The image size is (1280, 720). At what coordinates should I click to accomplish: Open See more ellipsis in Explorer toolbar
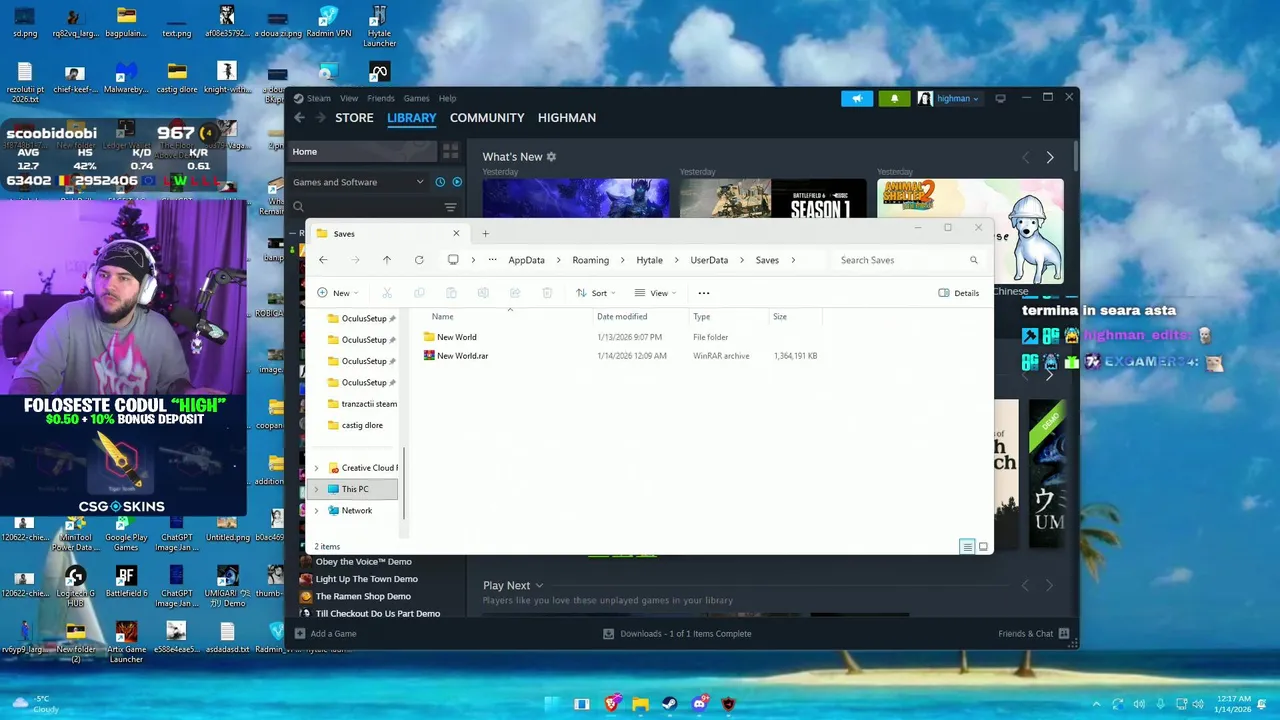pos(704,293)
